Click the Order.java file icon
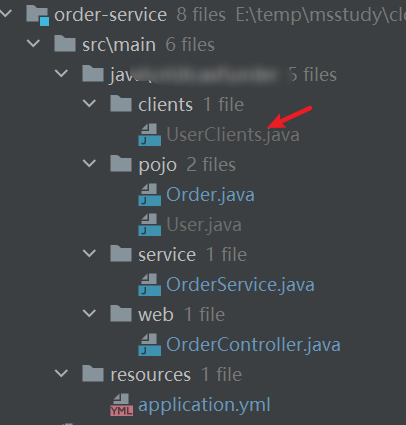The height and width of the screenshot is (425, 406). click(x=150, y=195)
